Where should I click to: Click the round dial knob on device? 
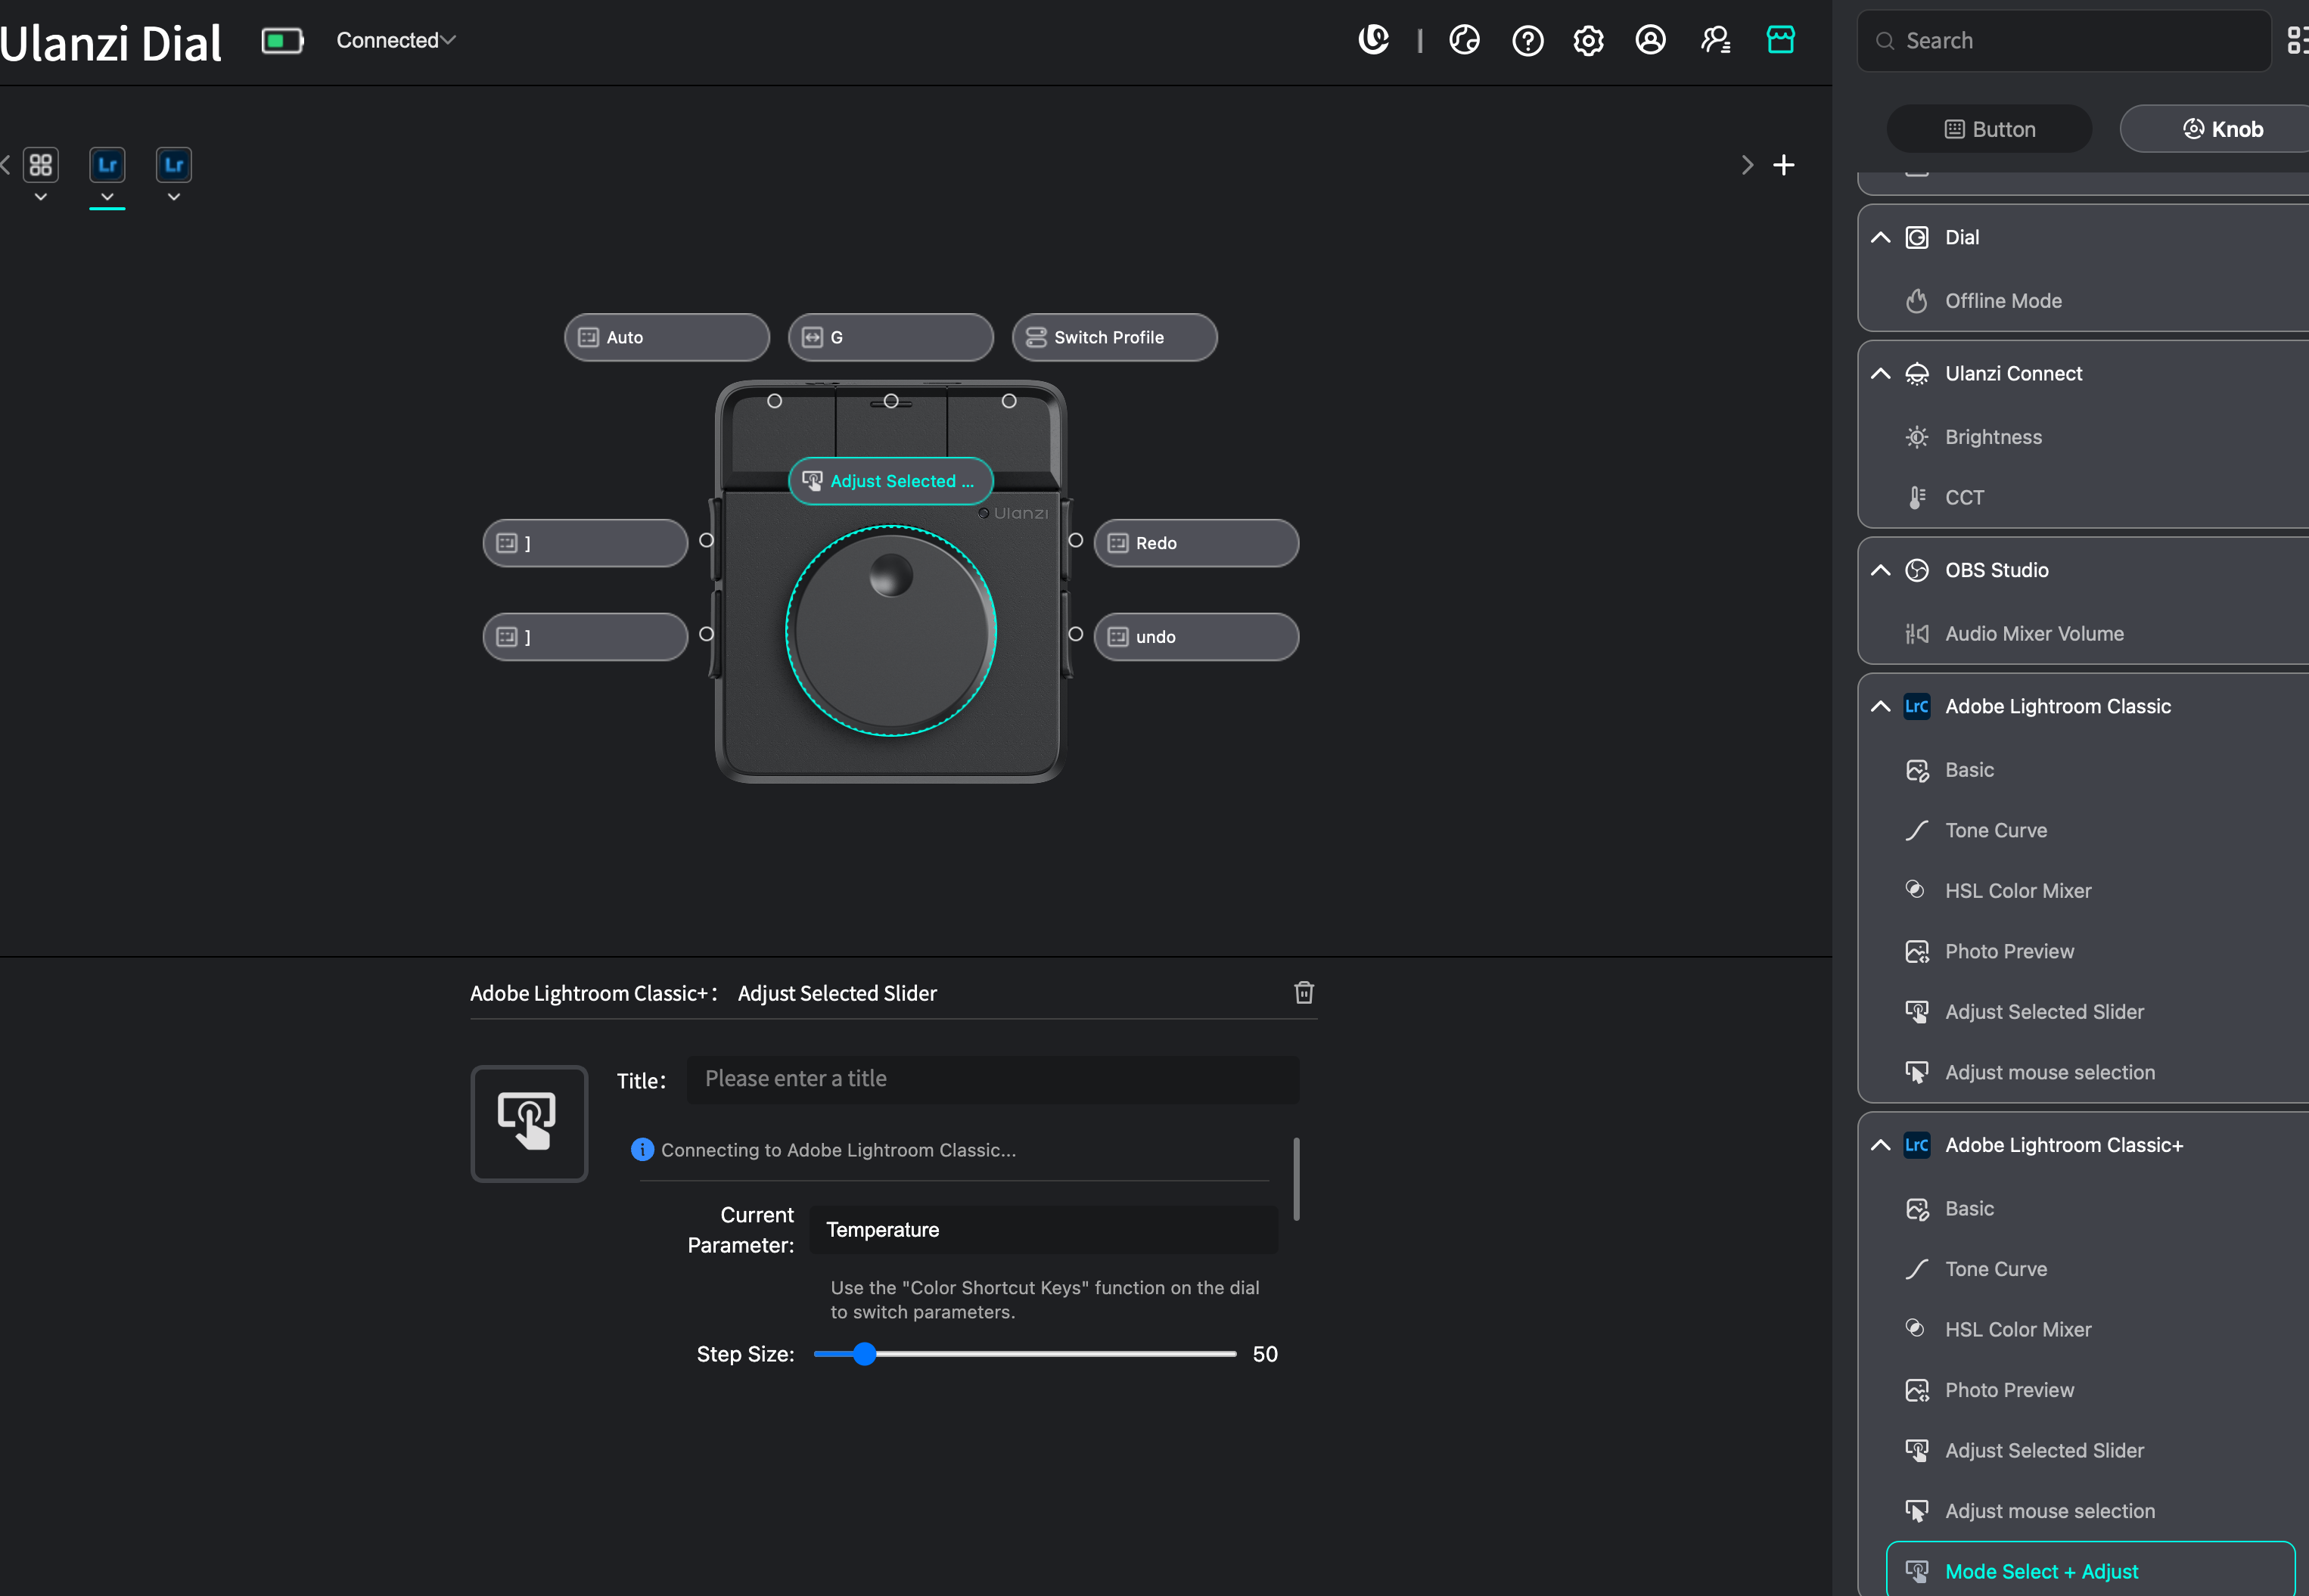coord(891,632)
